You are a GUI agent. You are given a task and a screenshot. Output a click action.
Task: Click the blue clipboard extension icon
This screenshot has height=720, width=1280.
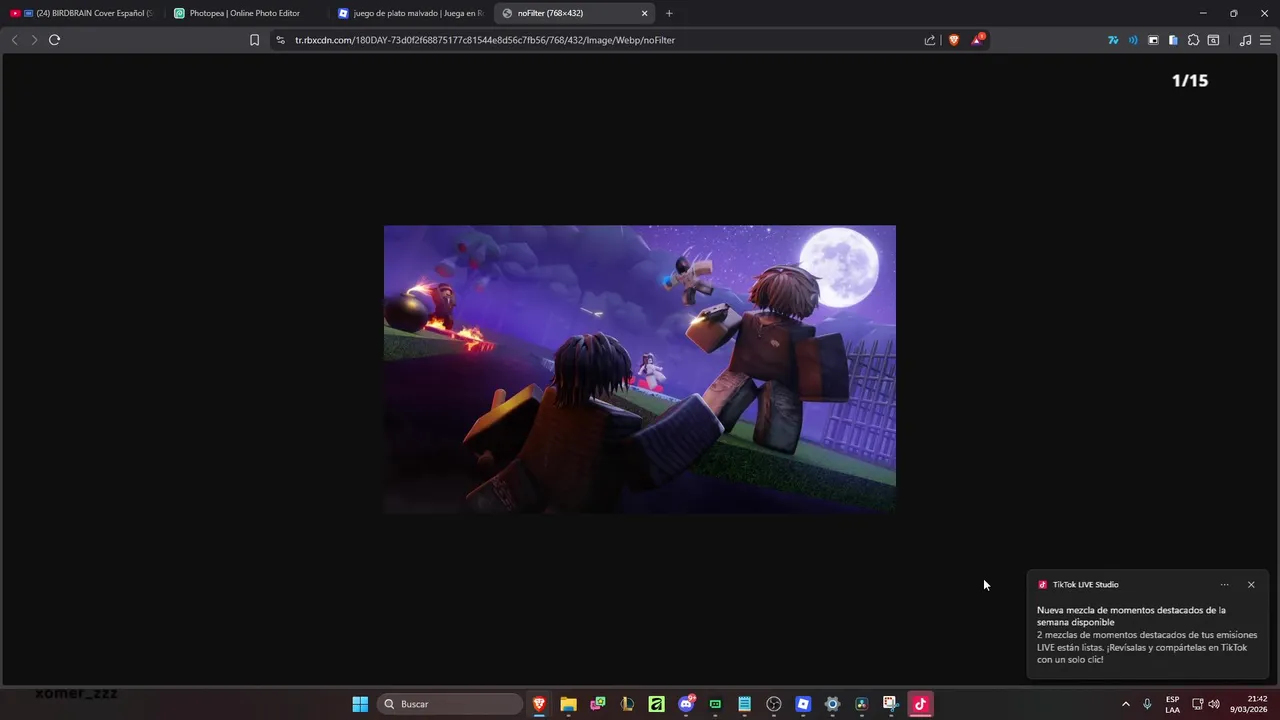click(1173, 40)
